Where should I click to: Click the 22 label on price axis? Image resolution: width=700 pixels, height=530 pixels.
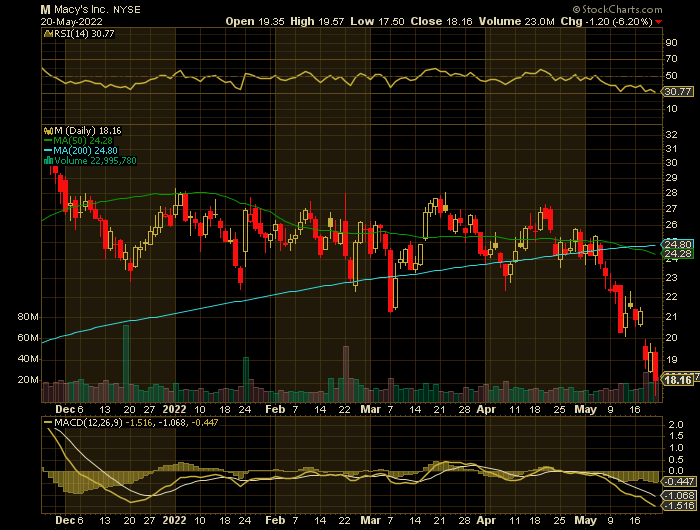671,296
